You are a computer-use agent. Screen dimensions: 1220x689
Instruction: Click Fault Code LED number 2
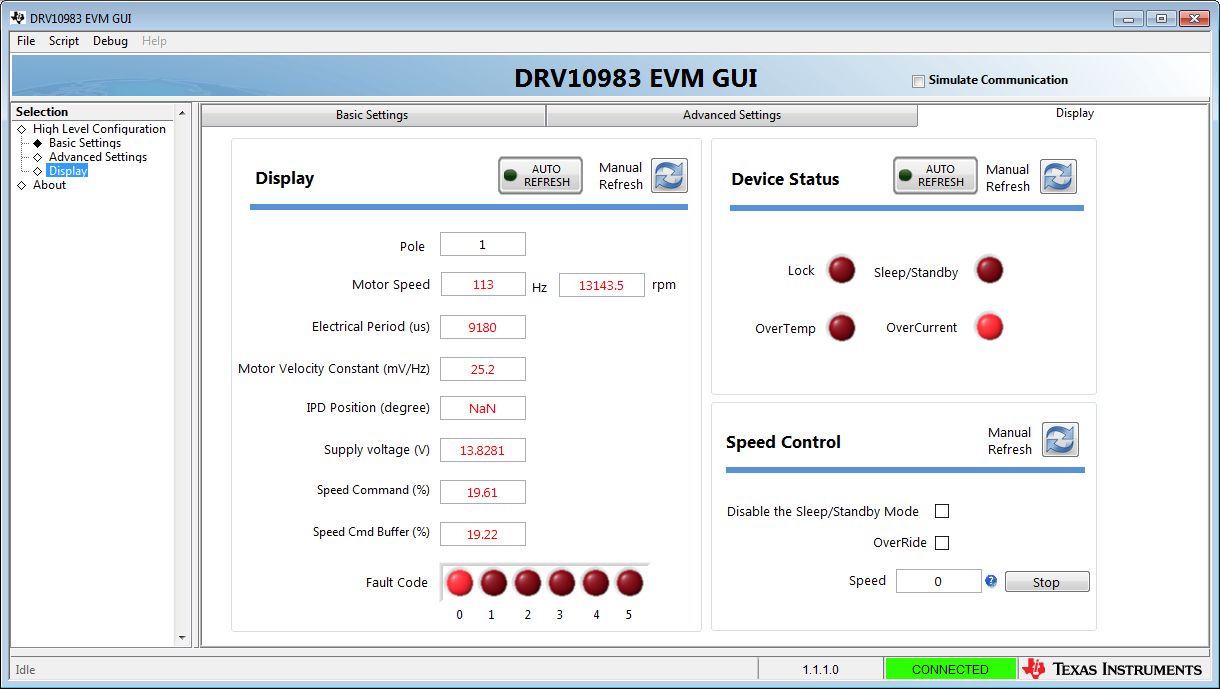[528, 583]
